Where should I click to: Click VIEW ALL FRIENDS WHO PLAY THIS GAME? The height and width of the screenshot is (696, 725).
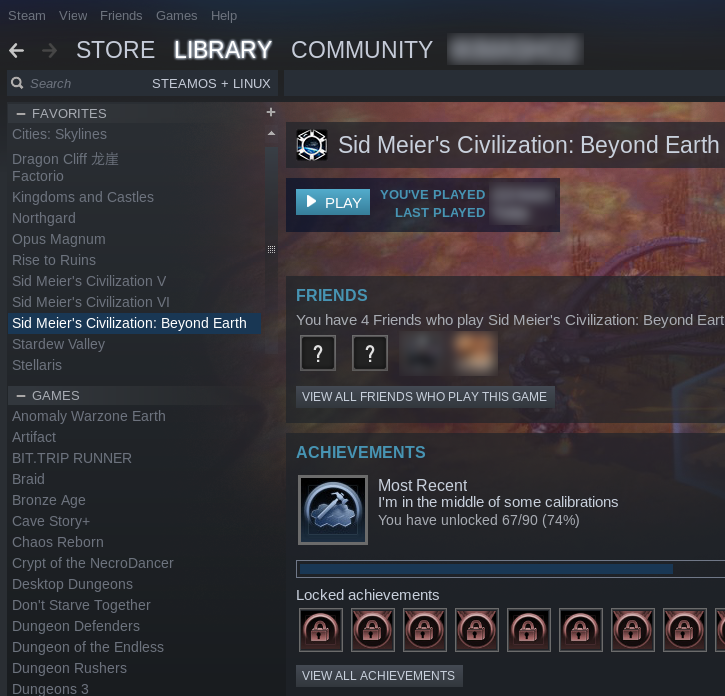[x=425, y=397]
